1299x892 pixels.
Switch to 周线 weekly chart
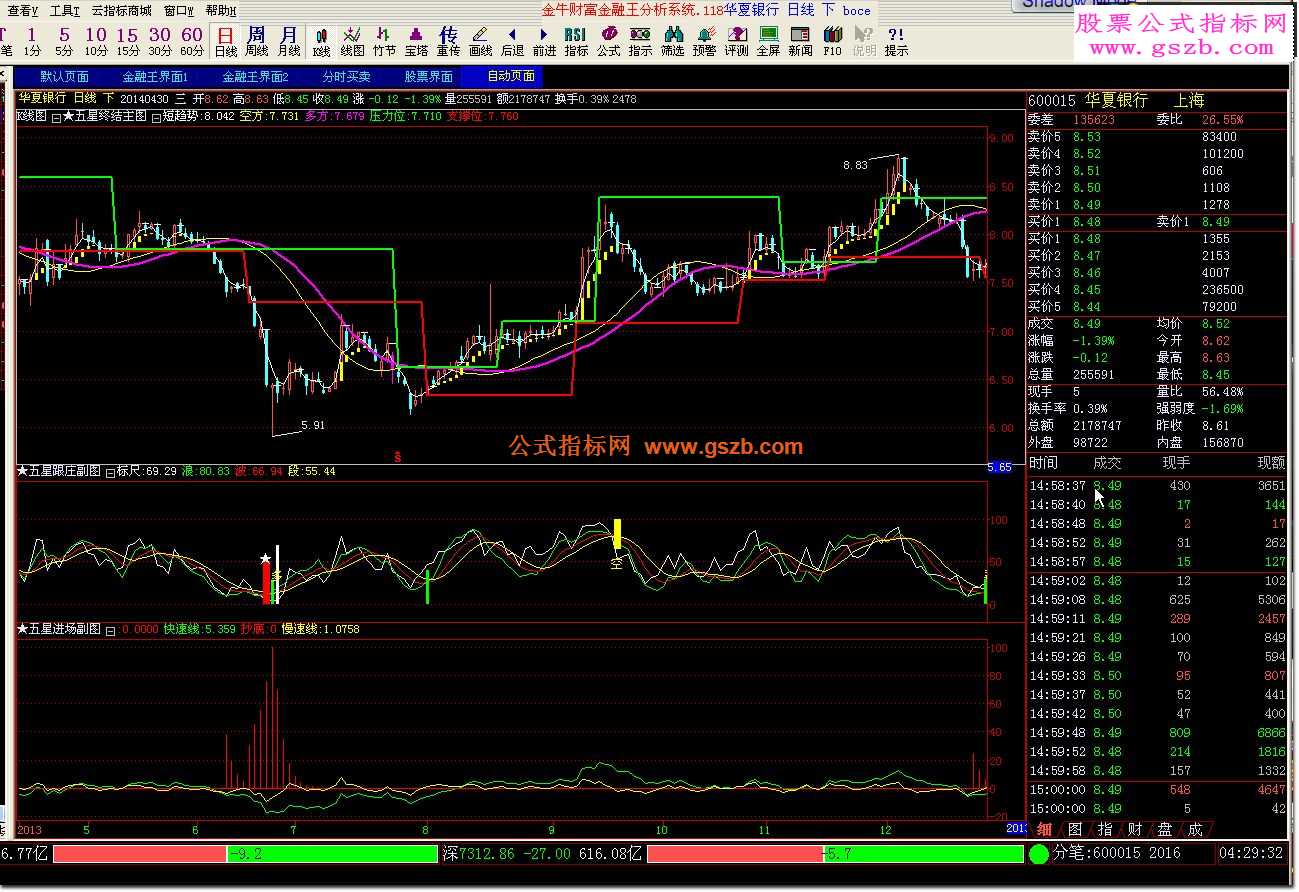click(x=257, y=41)
